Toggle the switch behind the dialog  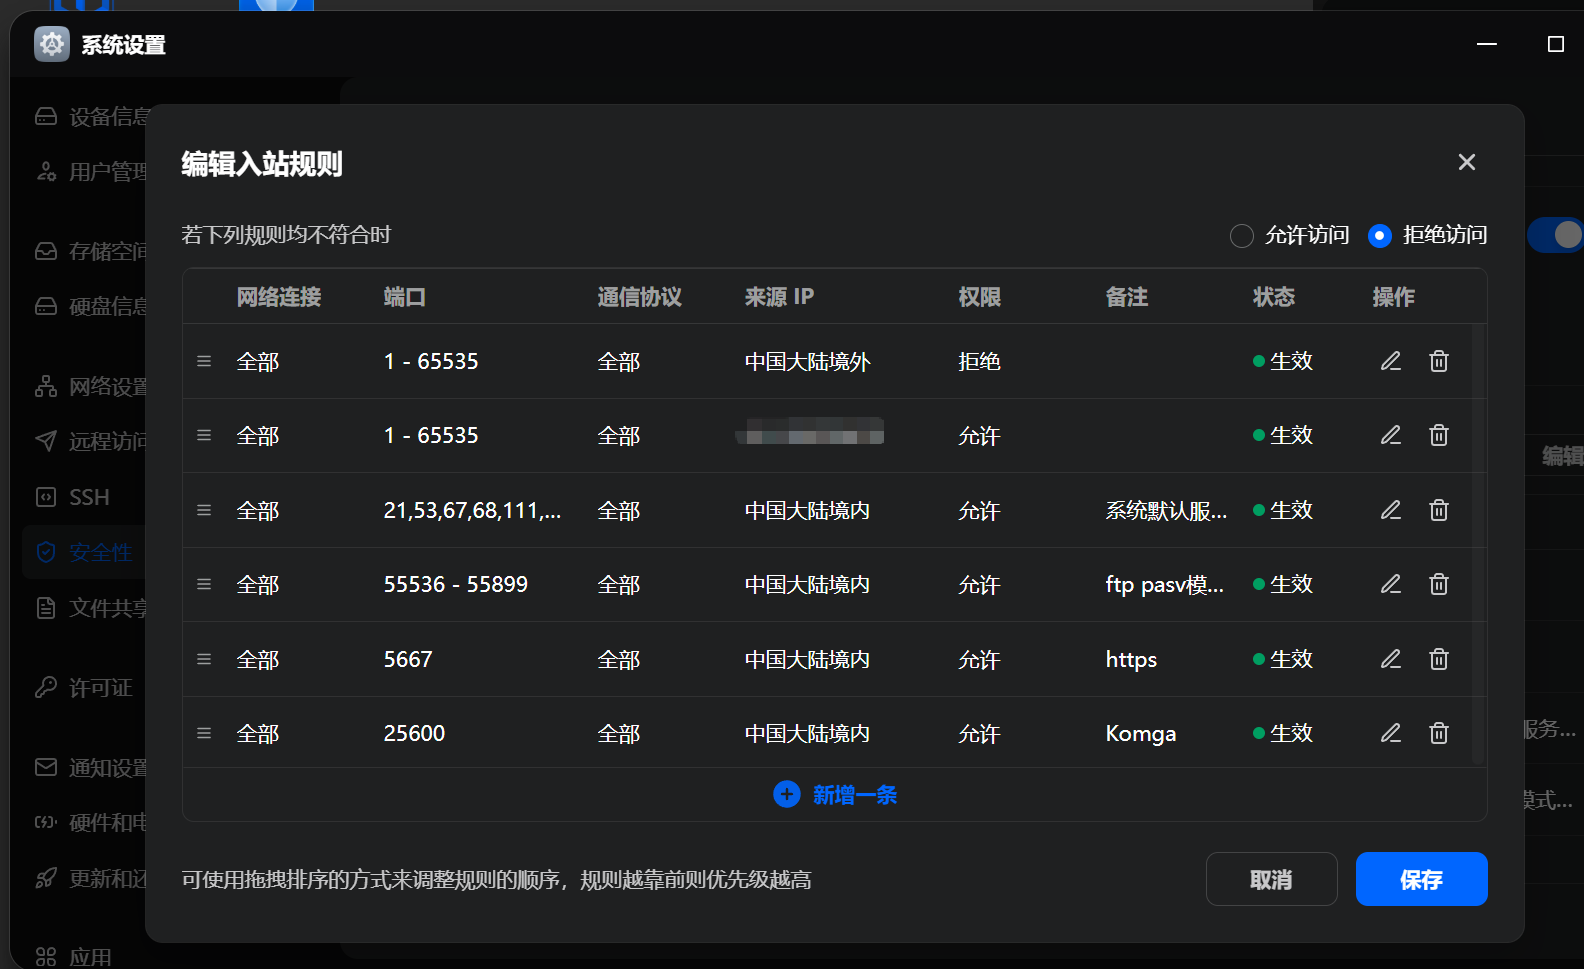[x=1557, y=235]
